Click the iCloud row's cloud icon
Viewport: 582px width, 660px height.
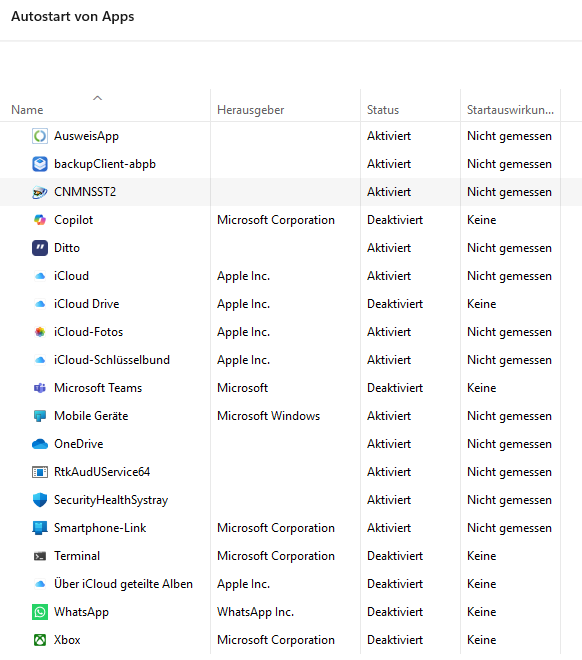[40, 276]
